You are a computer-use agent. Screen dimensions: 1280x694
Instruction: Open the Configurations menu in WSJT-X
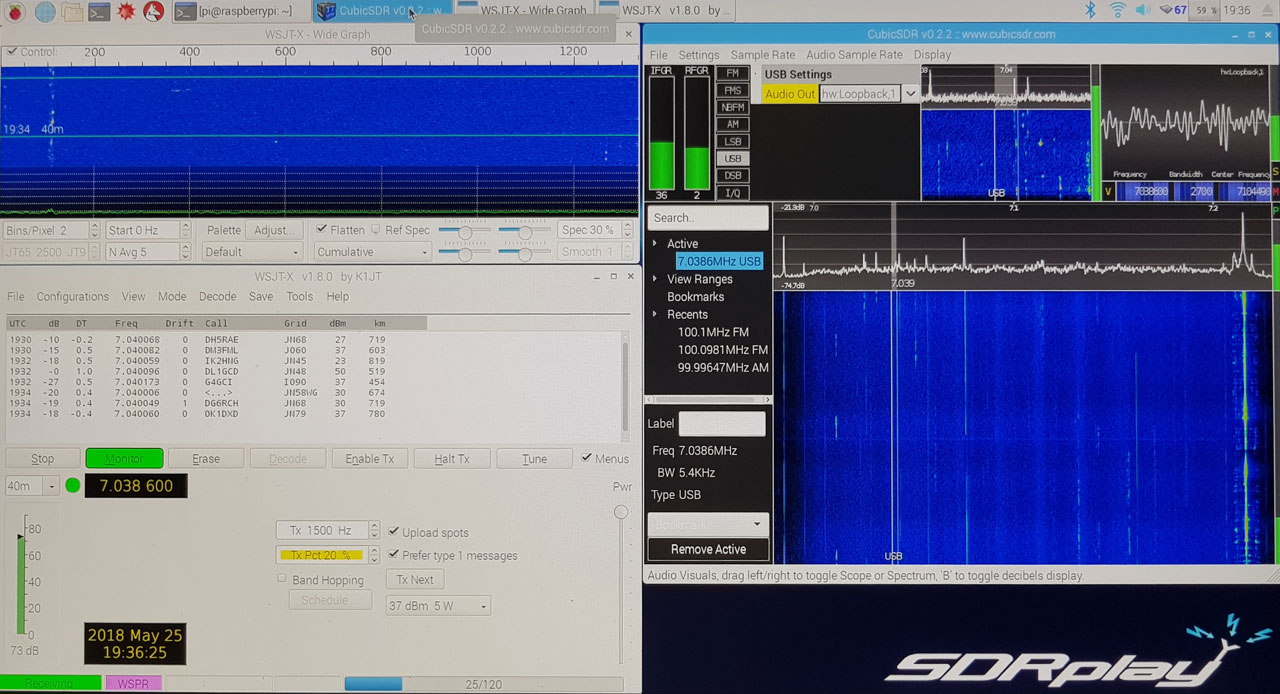tap(73, 296)
